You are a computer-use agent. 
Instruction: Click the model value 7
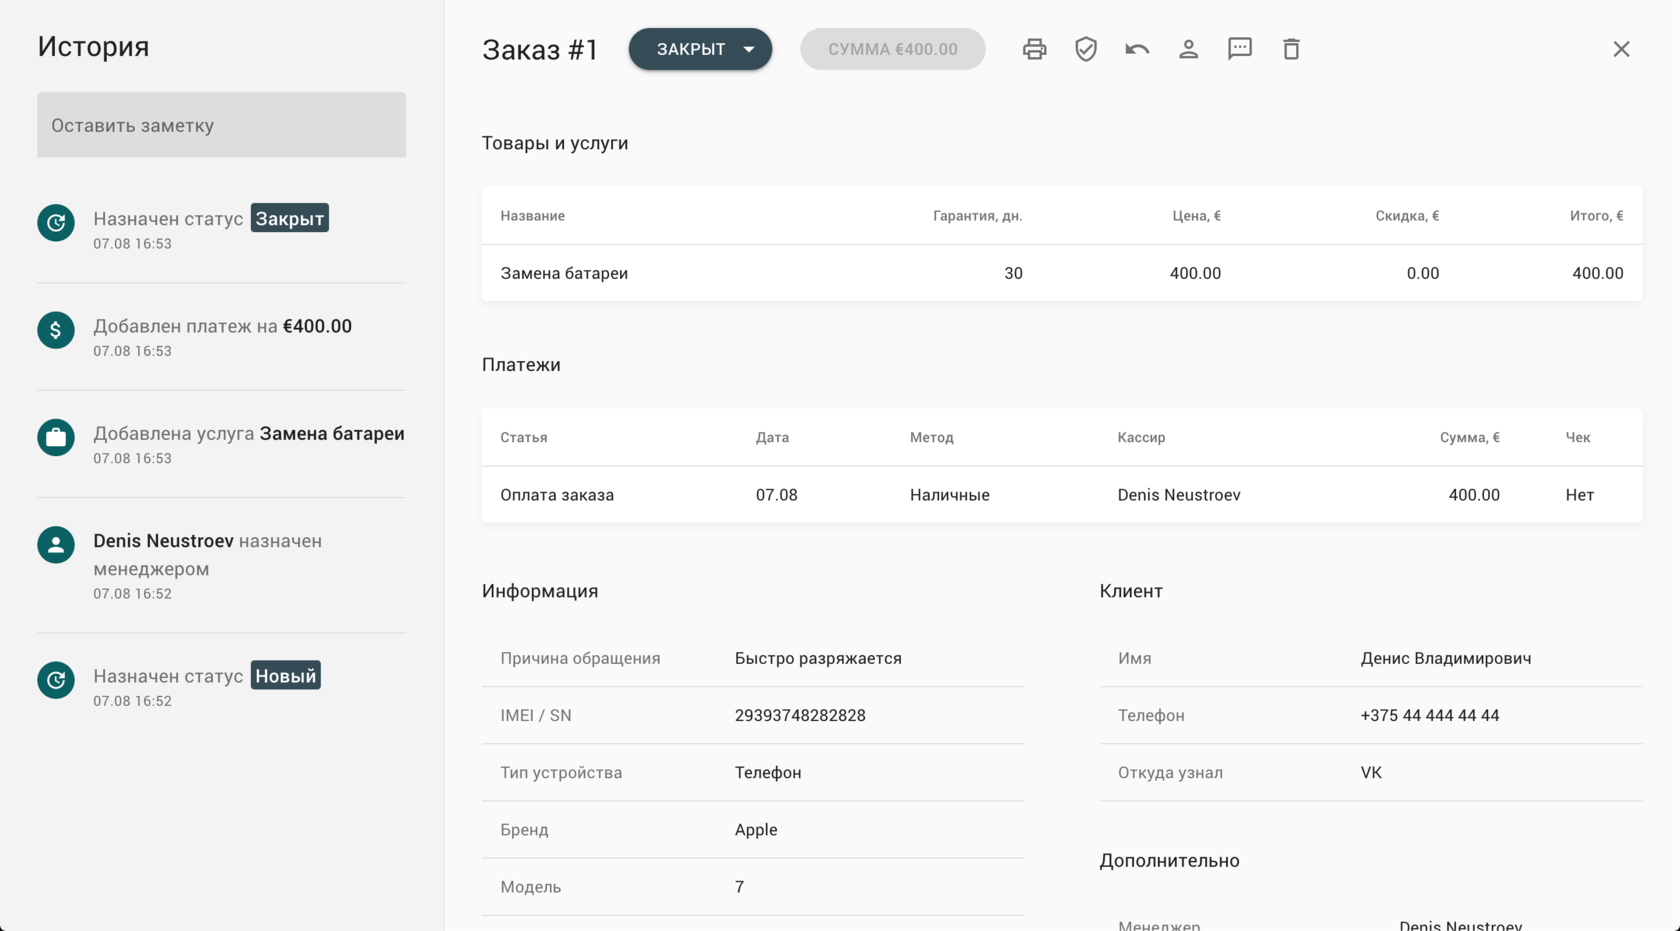(739, 887)
